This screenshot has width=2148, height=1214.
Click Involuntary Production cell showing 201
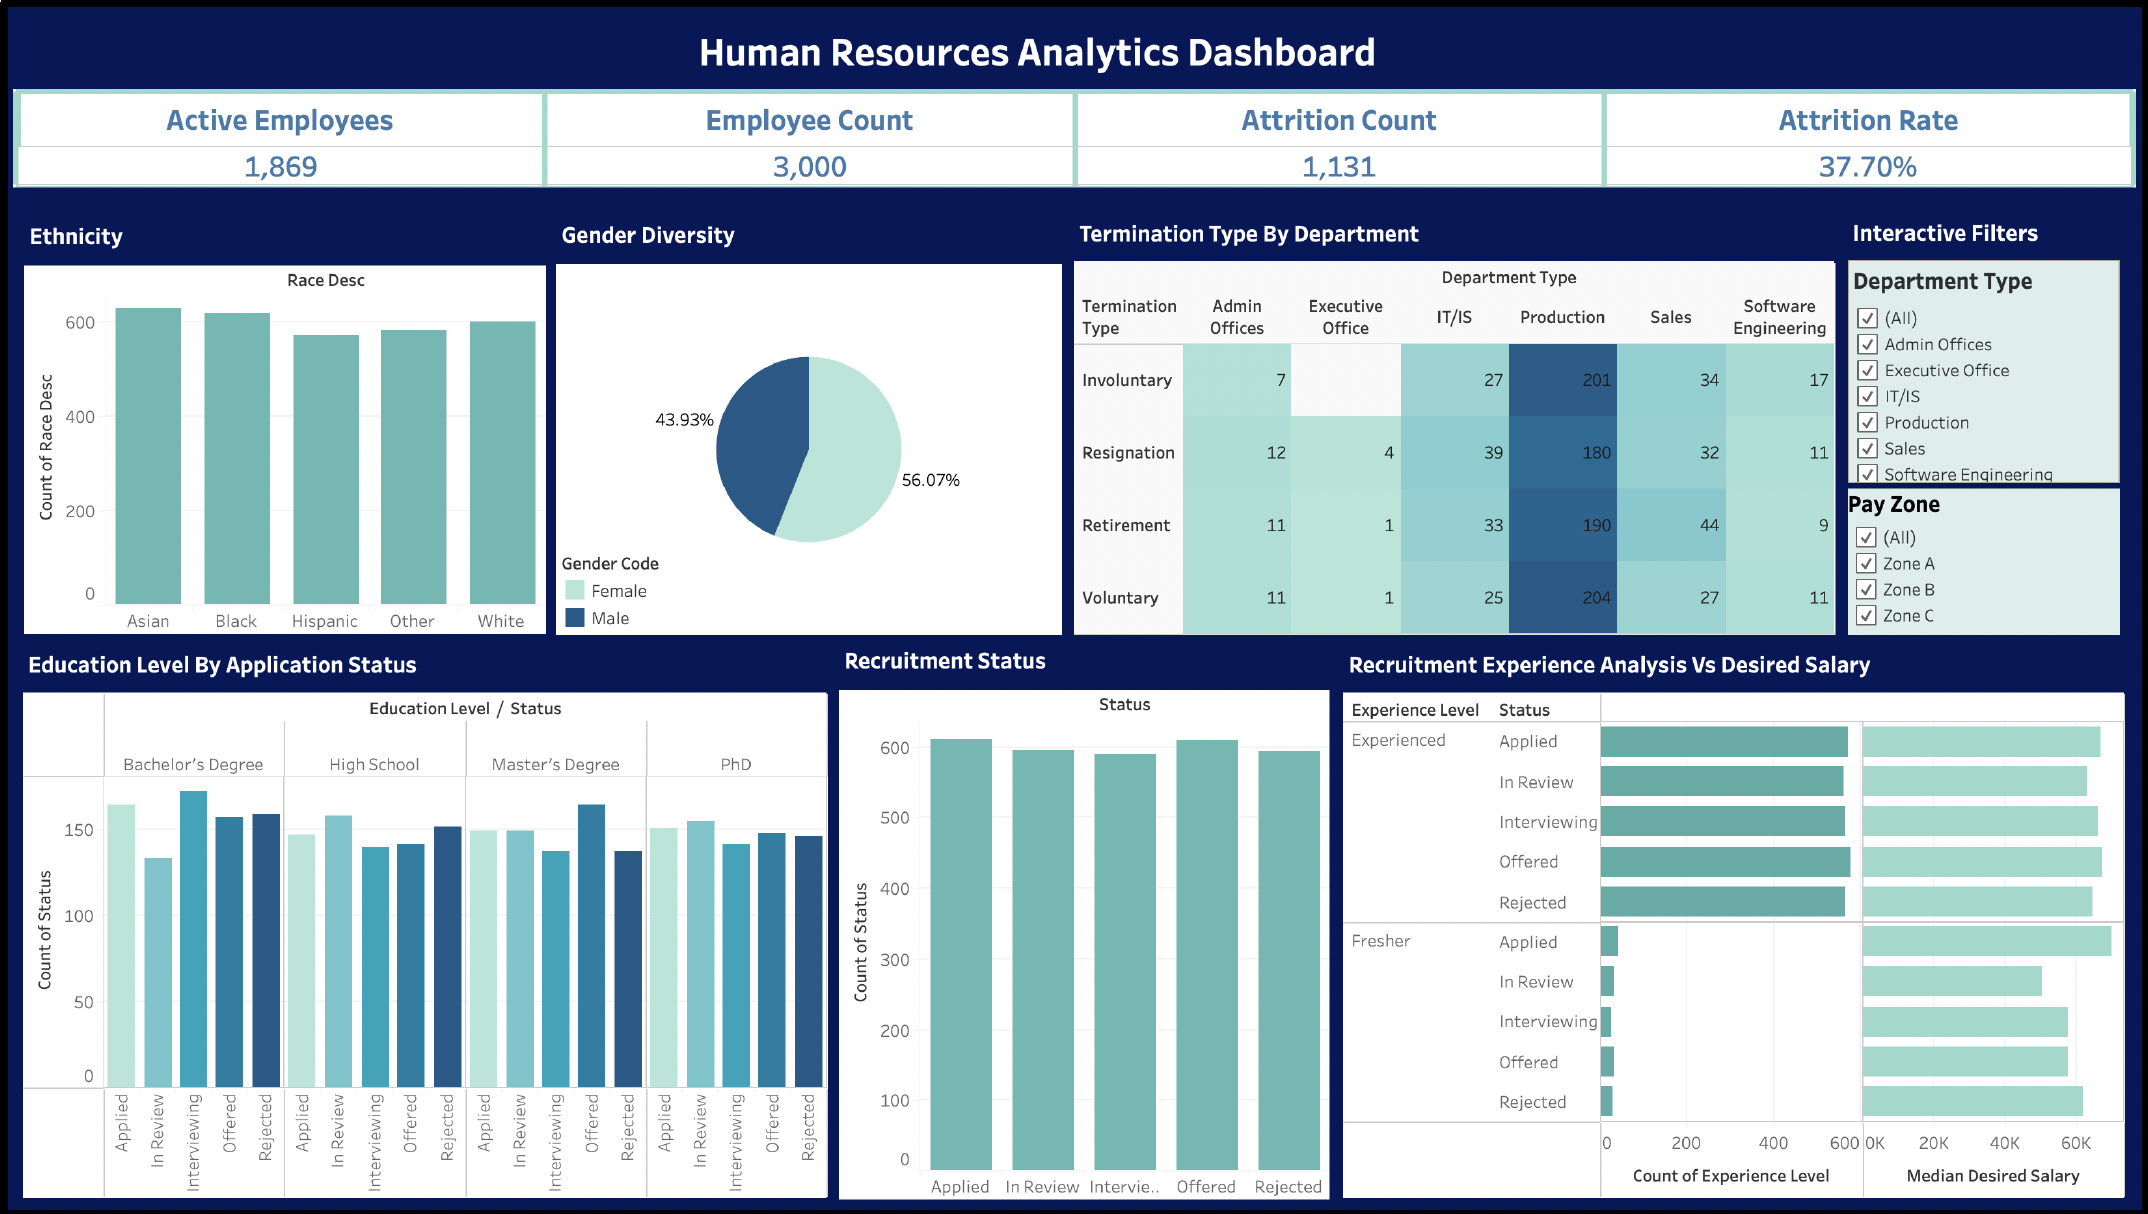1563,380
